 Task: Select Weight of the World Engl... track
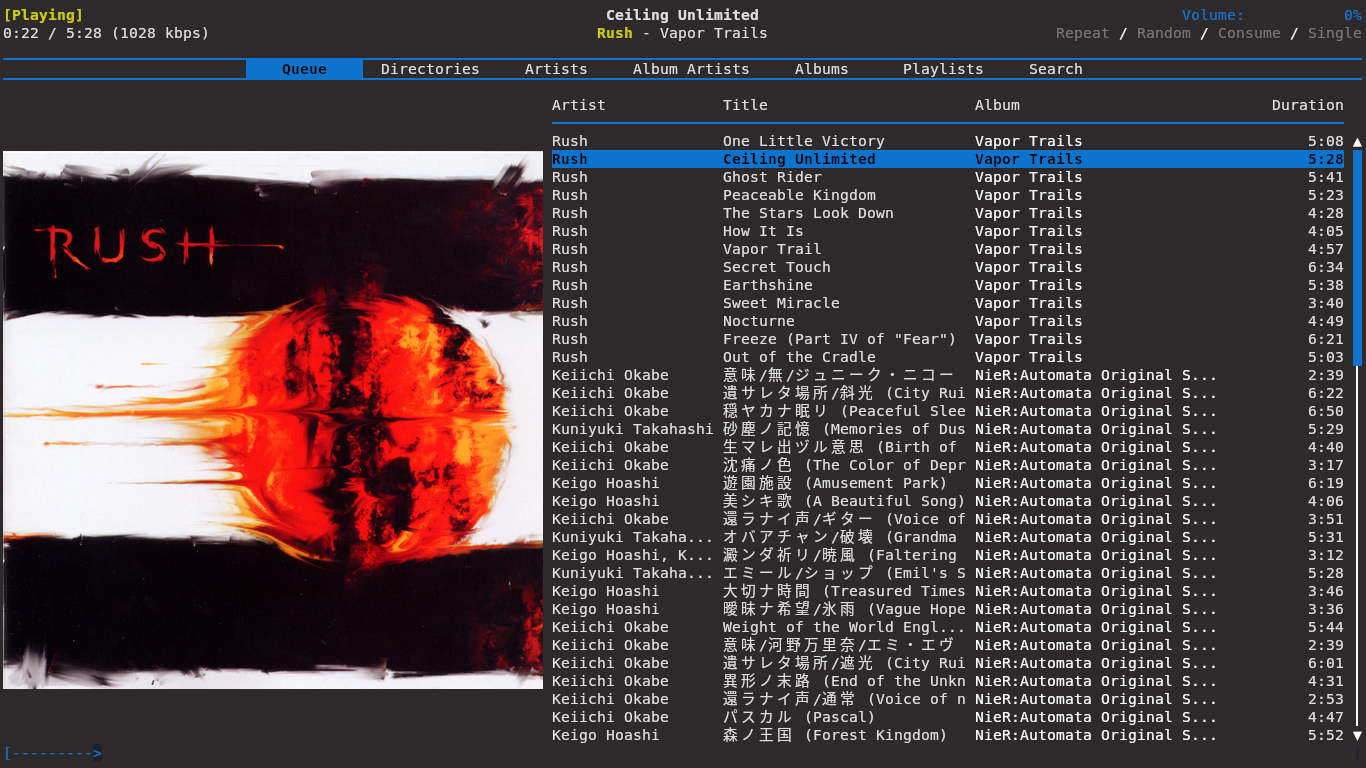click(x=948, y=627)
